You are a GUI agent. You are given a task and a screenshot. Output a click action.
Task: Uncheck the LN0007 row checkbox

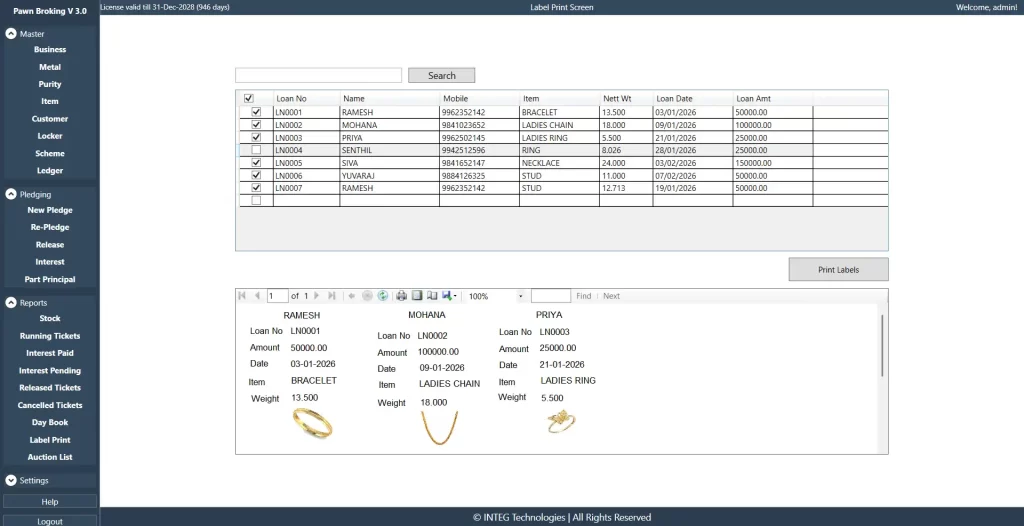tap(256, 188)
